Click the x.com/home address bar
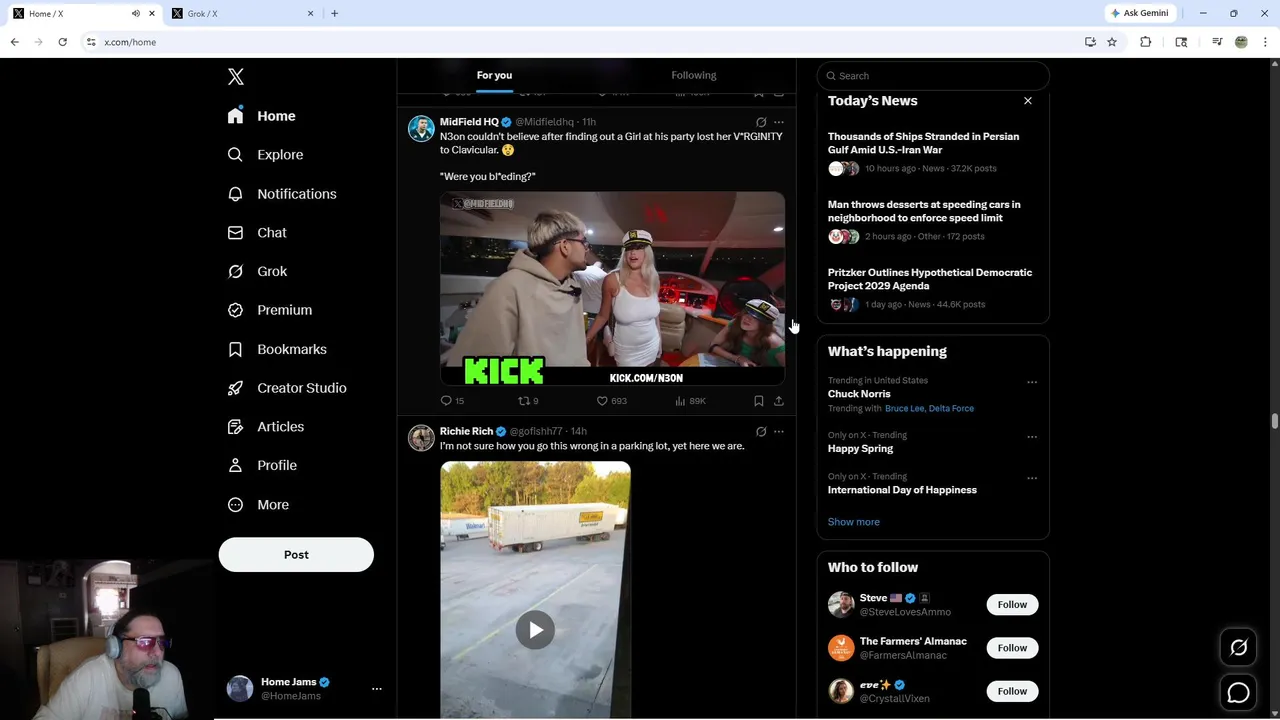This screenshot has height=720, width=1280. tap(580, 42)
